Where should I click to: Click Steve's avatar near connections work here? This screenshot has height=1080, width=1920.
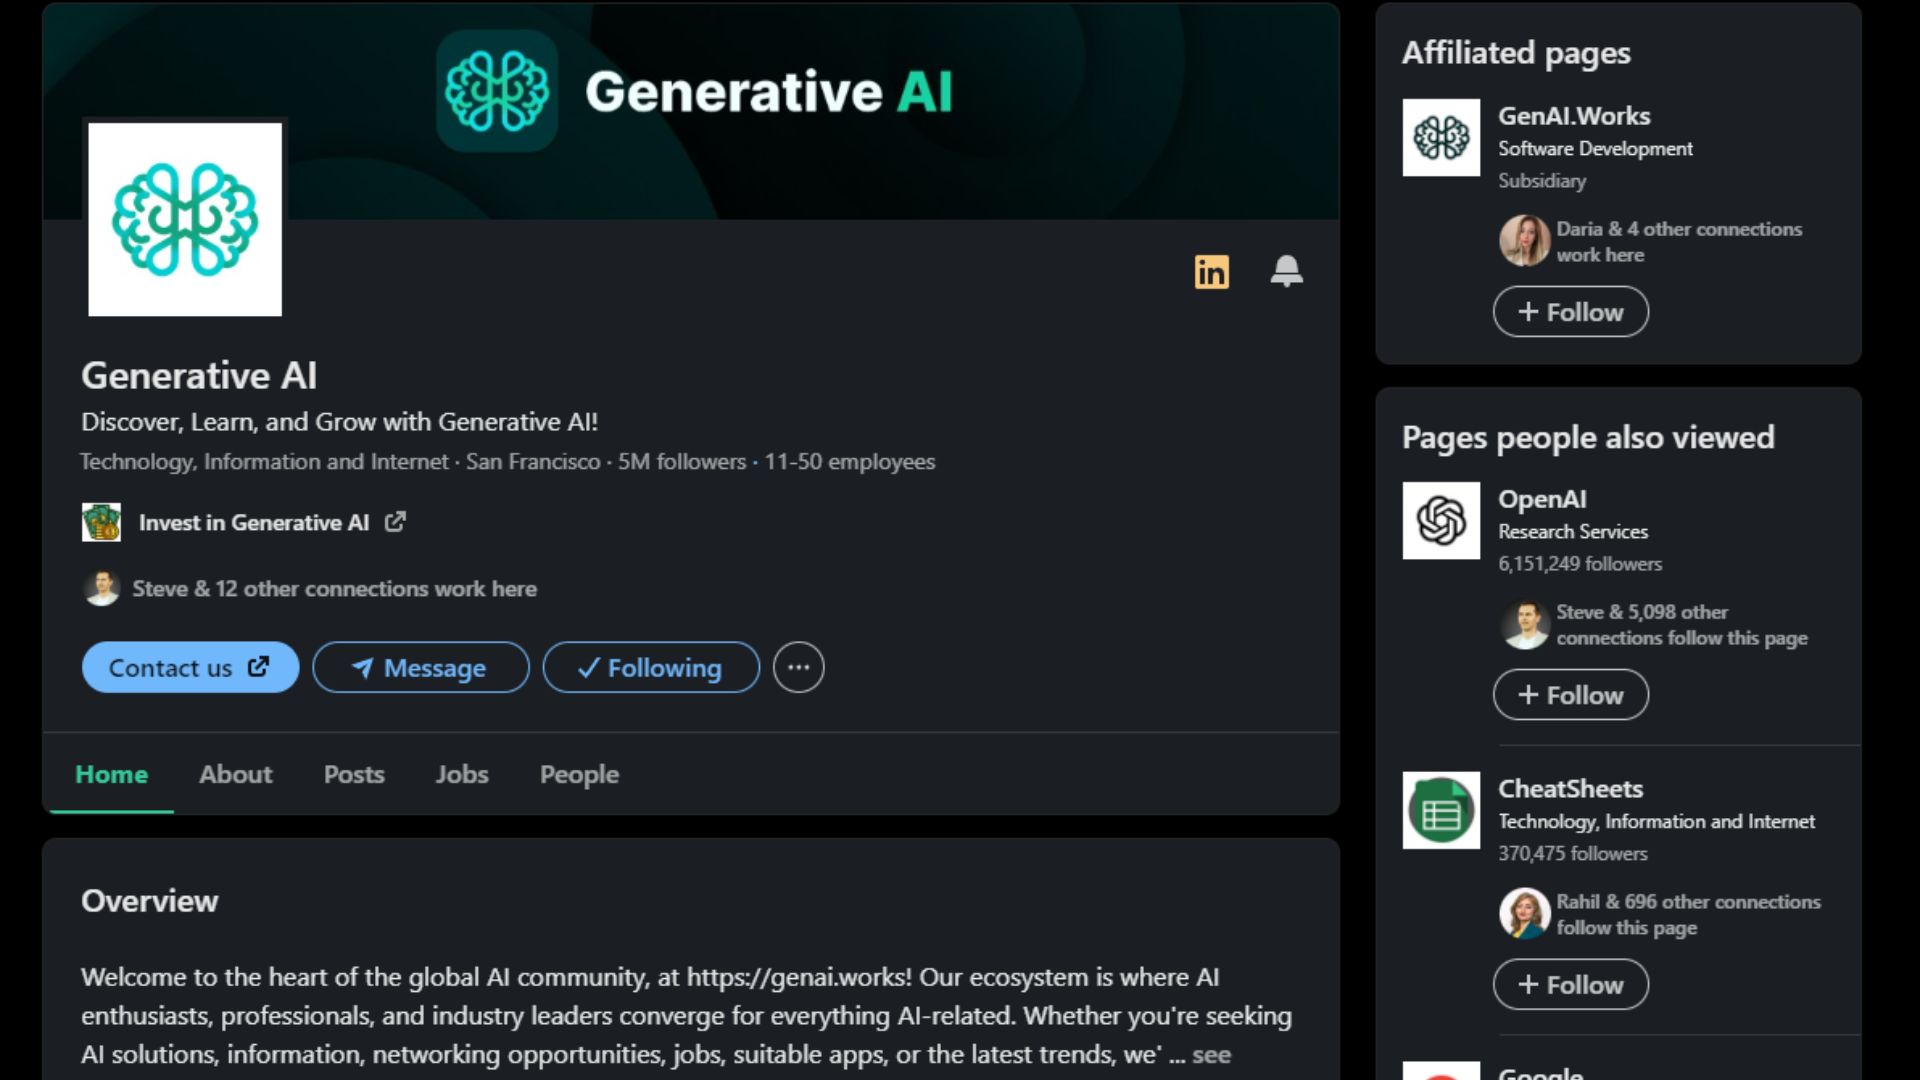coord(101,588)
